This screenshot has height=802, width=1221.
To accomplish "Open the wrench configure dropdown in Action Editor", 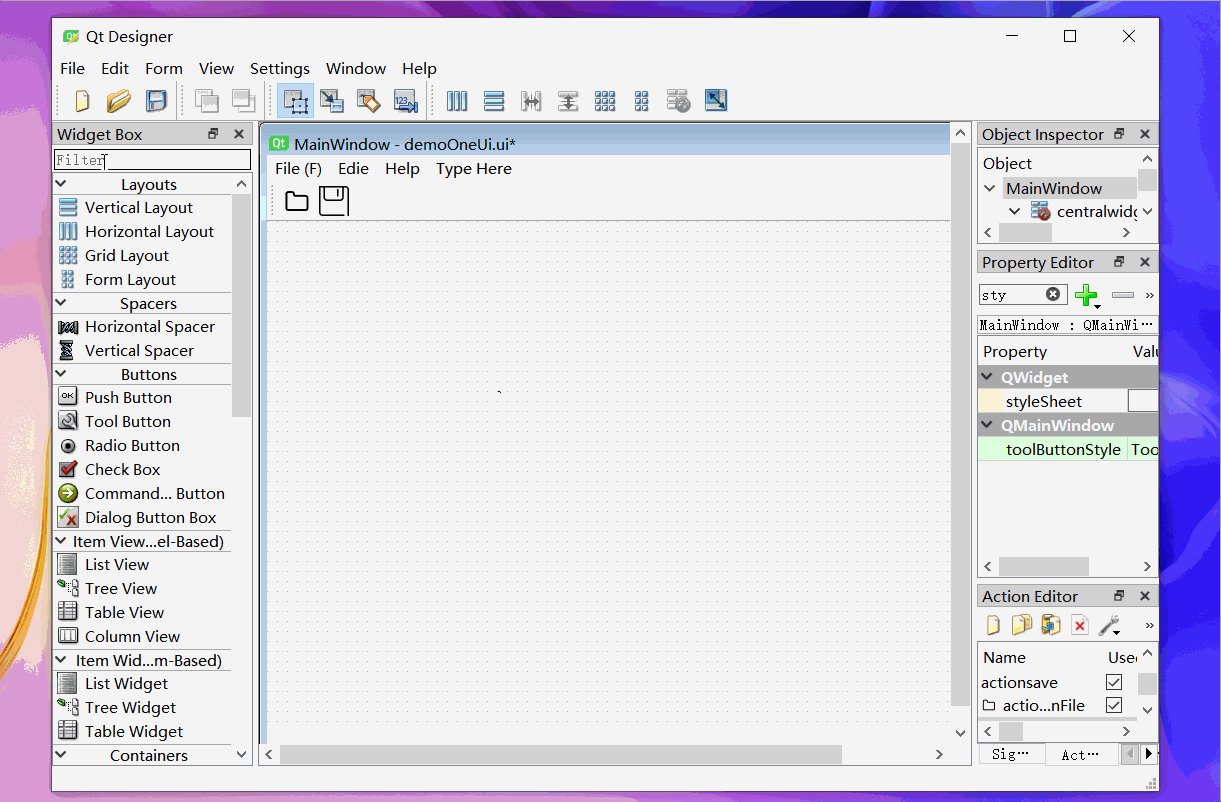I will pyautogui.click(x=1110, y=626).
